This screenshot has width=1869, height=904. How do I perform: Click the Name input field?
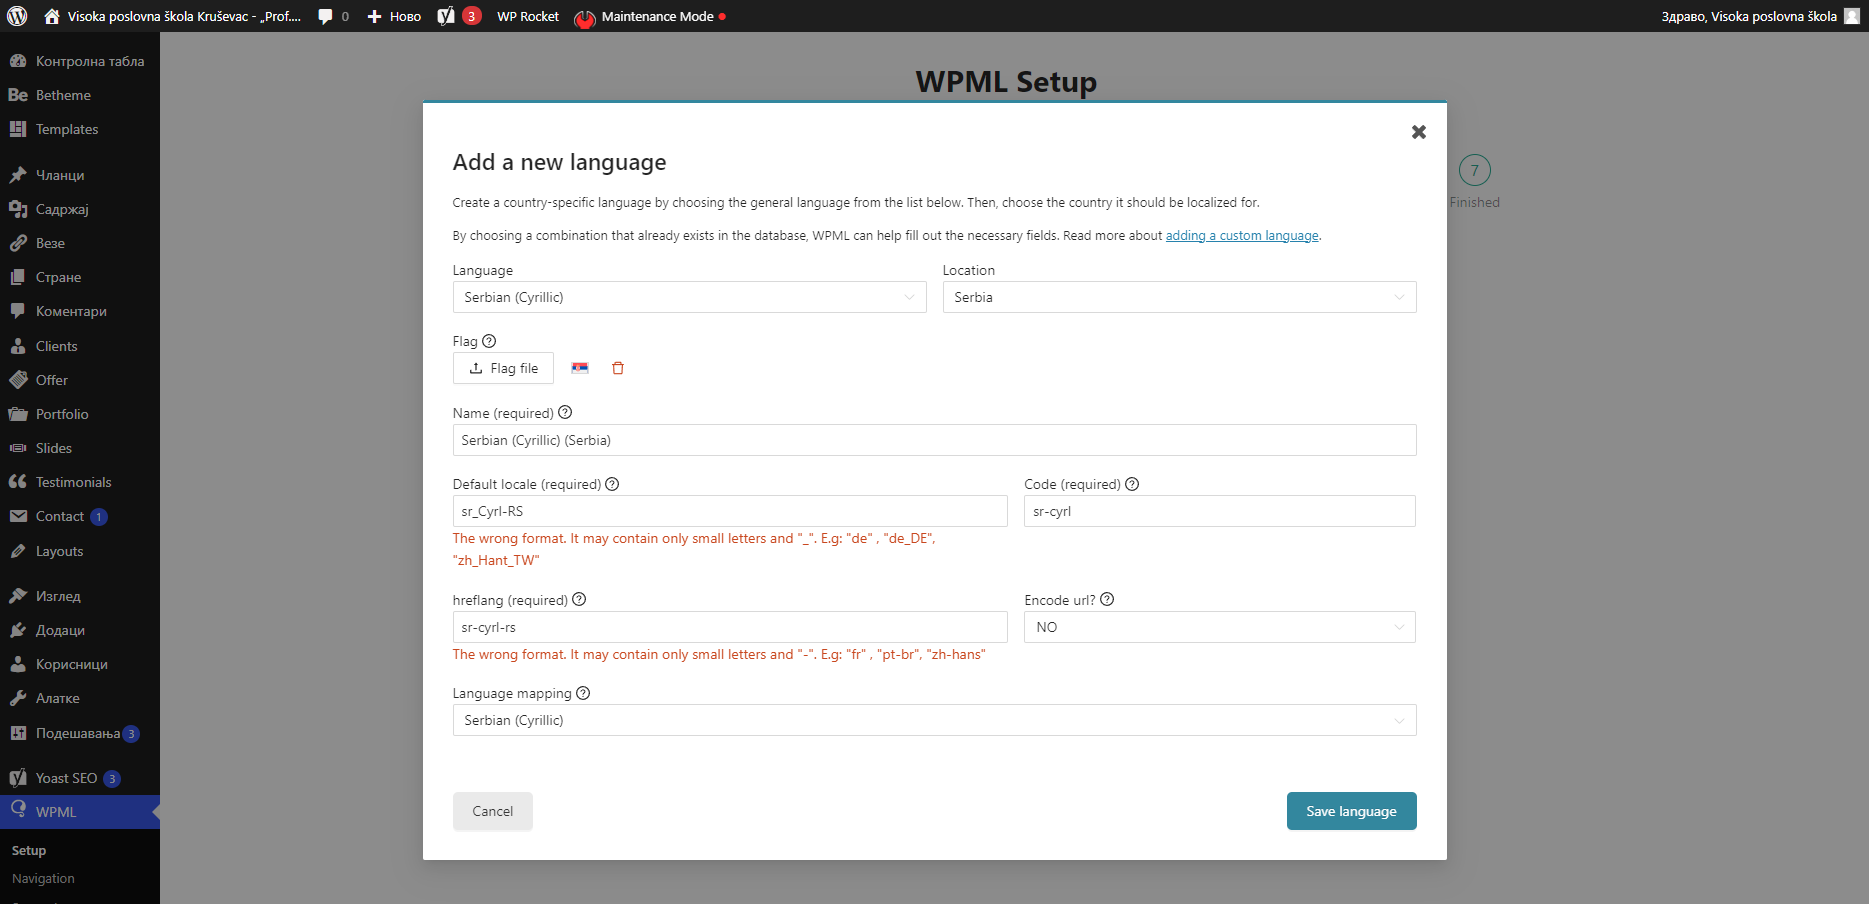pos(934,440)
